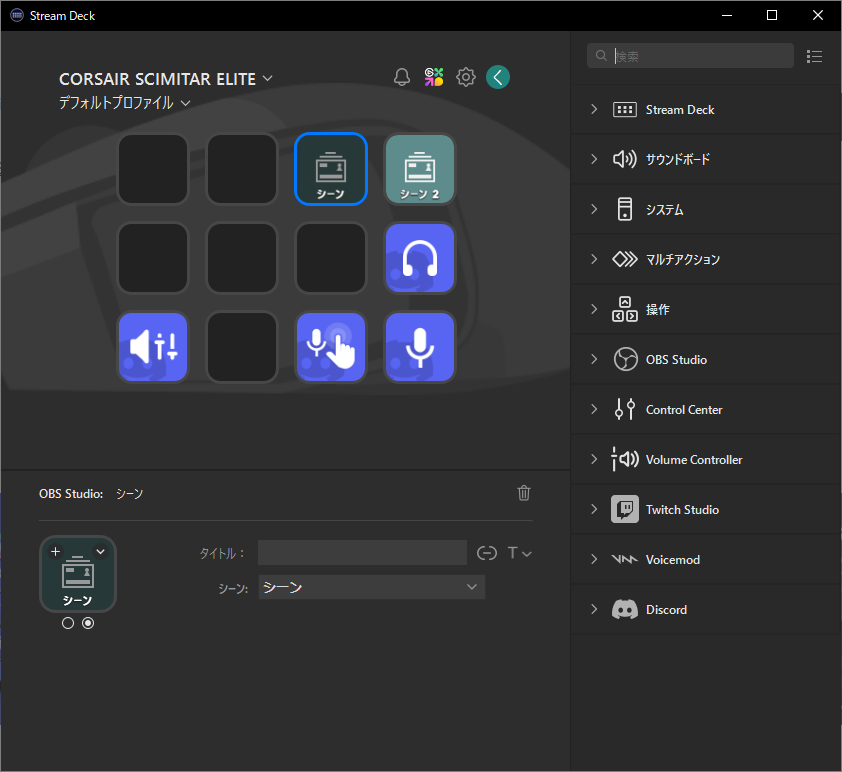Select the first state radio button
This screenshot has width=842, height=772.
click(68, 623)
